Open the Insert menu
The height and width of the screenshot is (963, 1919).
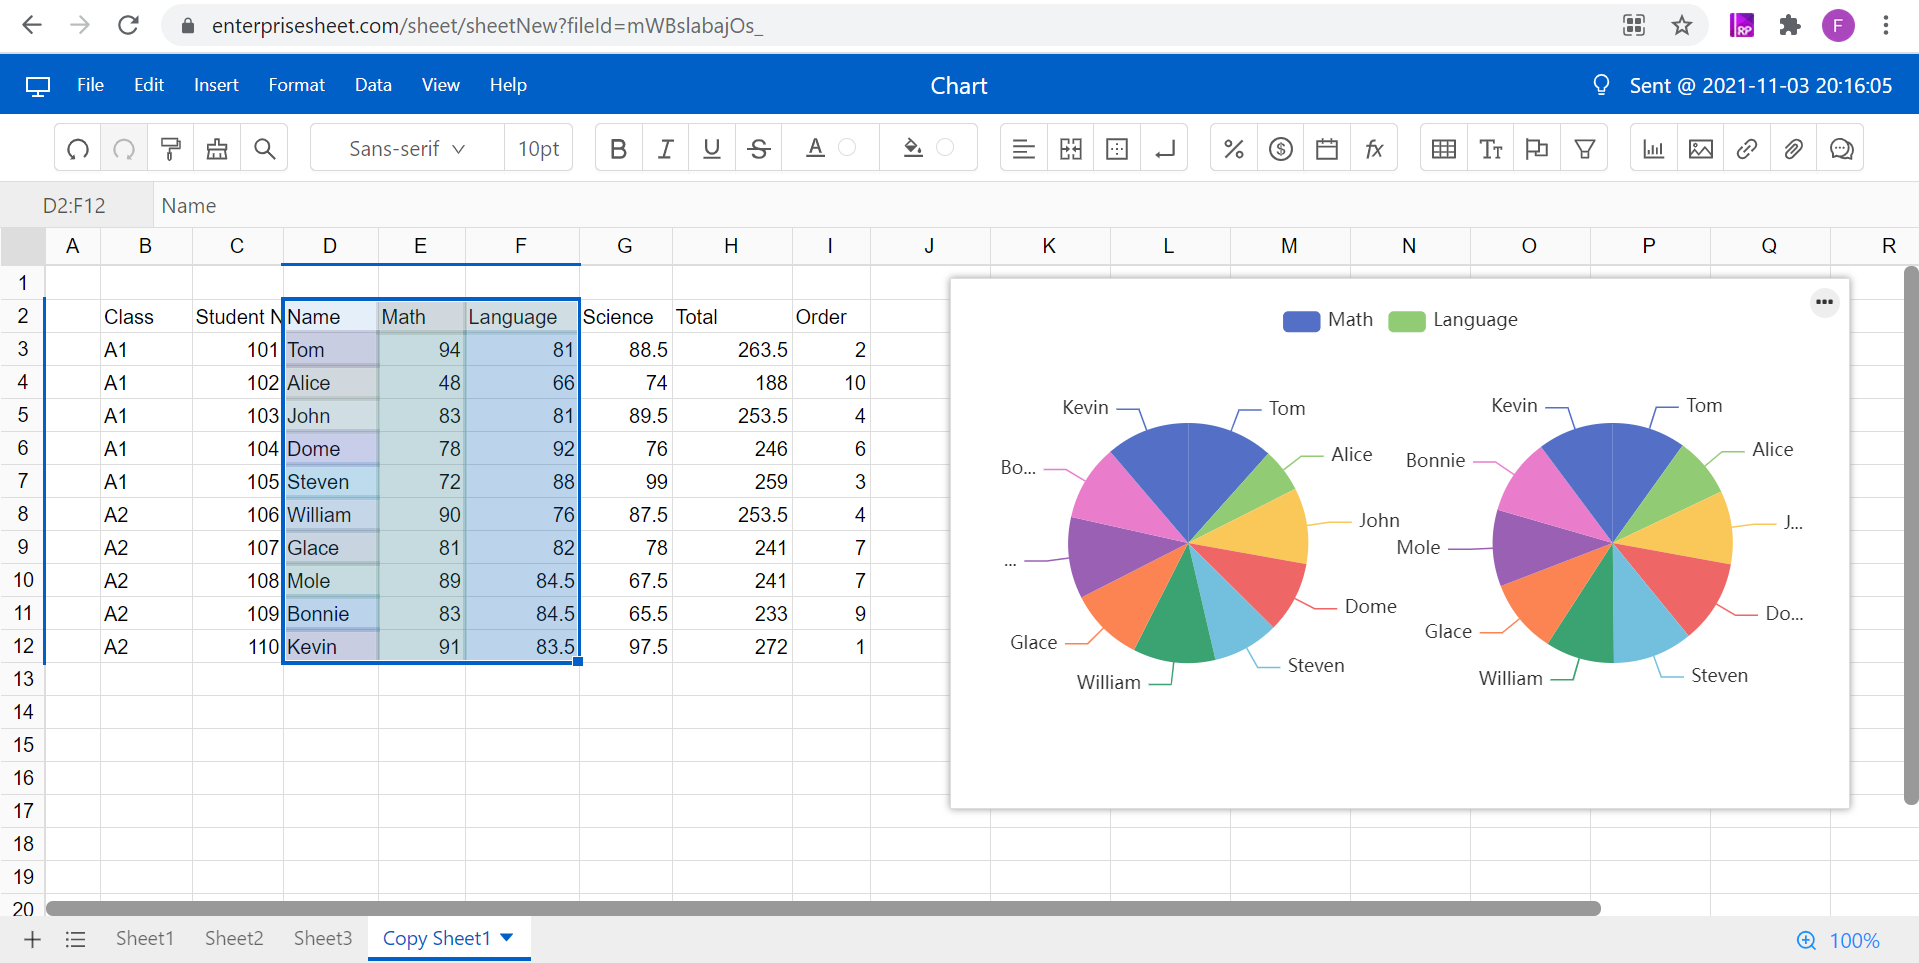click(x=216, y=85)
